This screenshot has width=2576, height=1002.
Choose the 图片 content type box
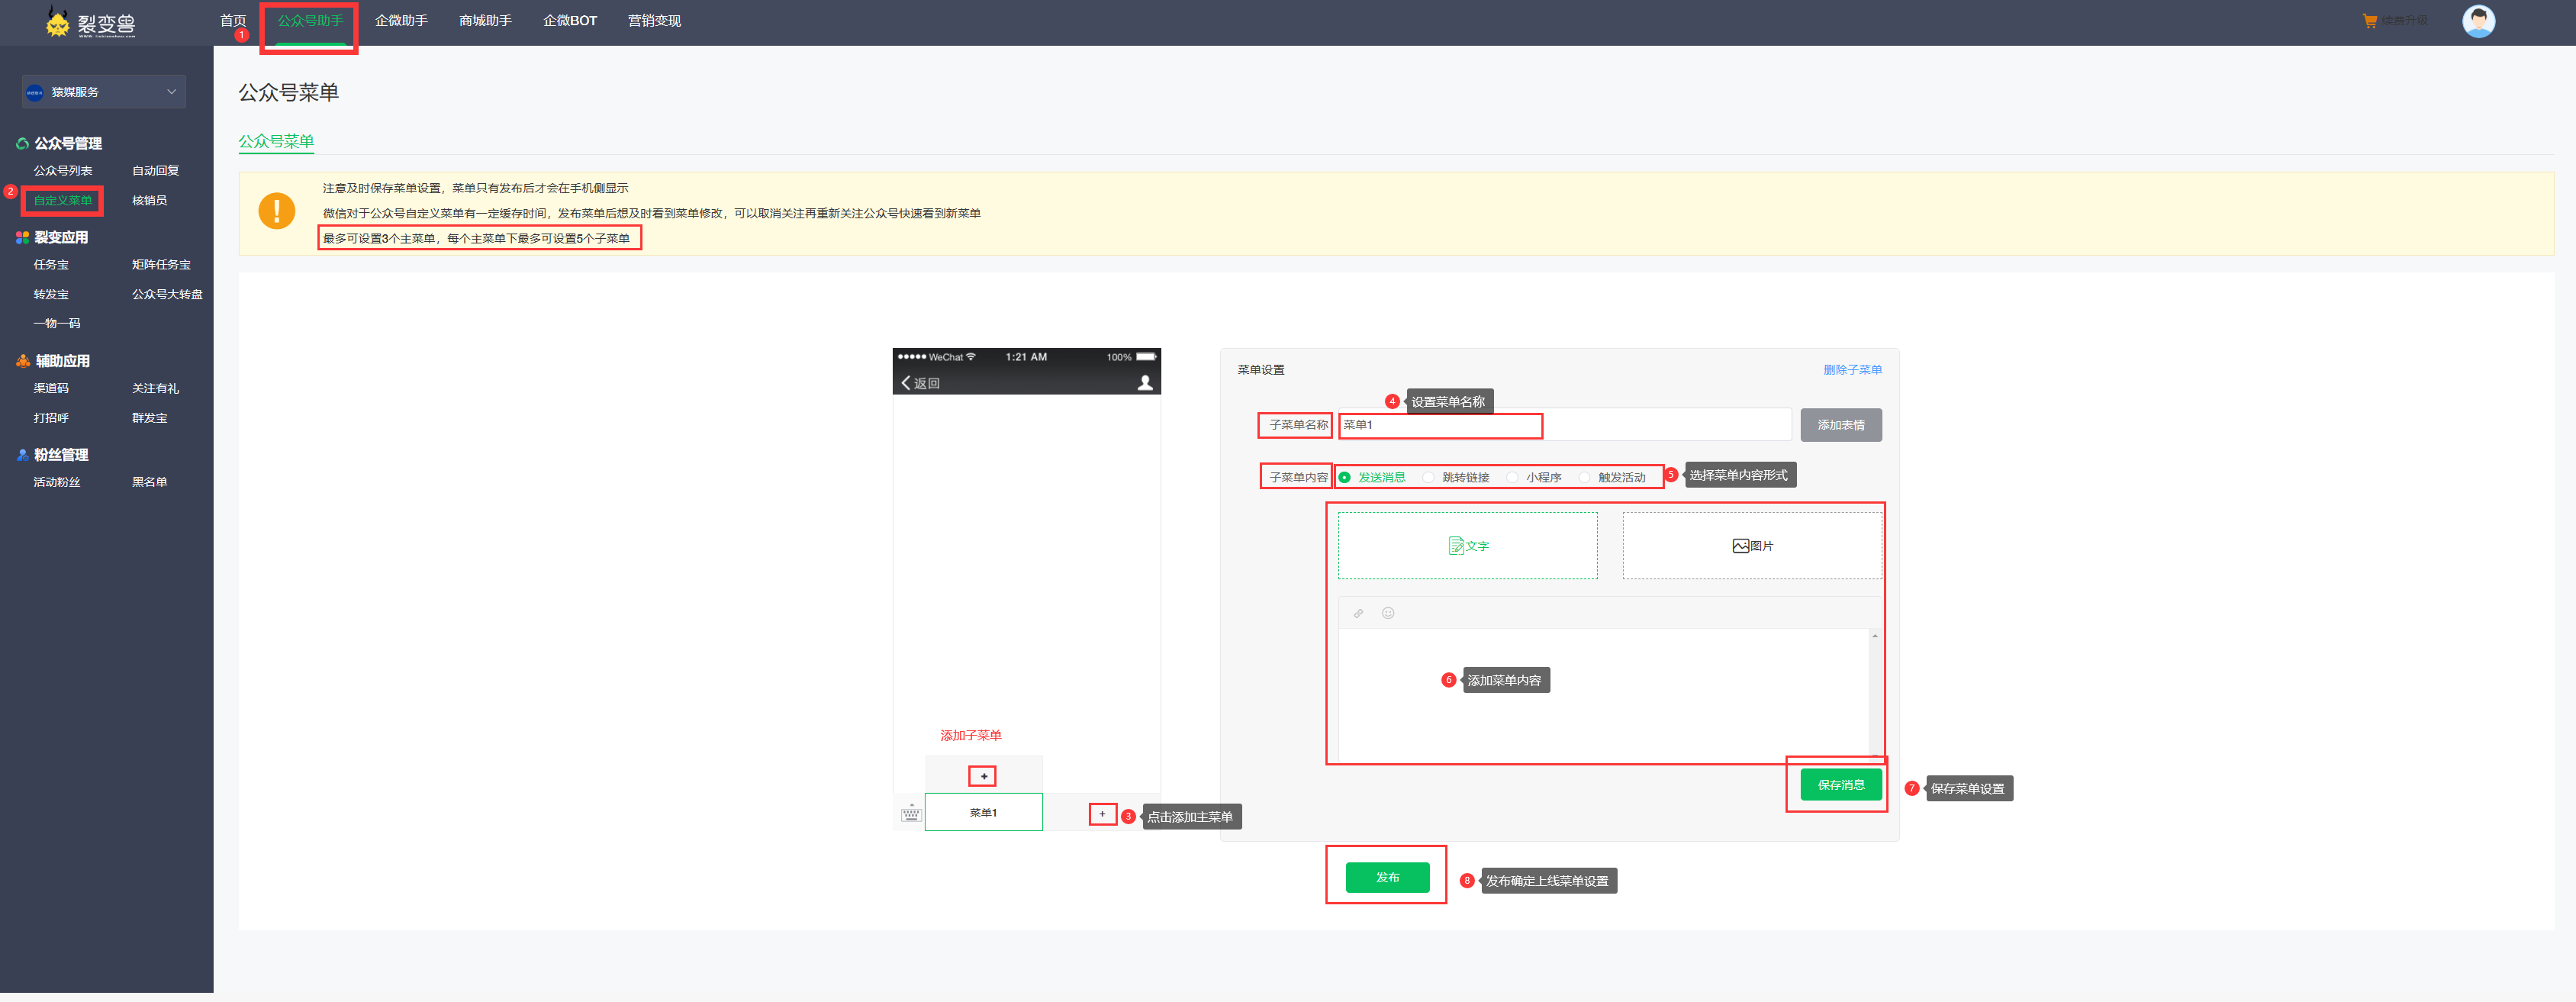coord(1751,546)
